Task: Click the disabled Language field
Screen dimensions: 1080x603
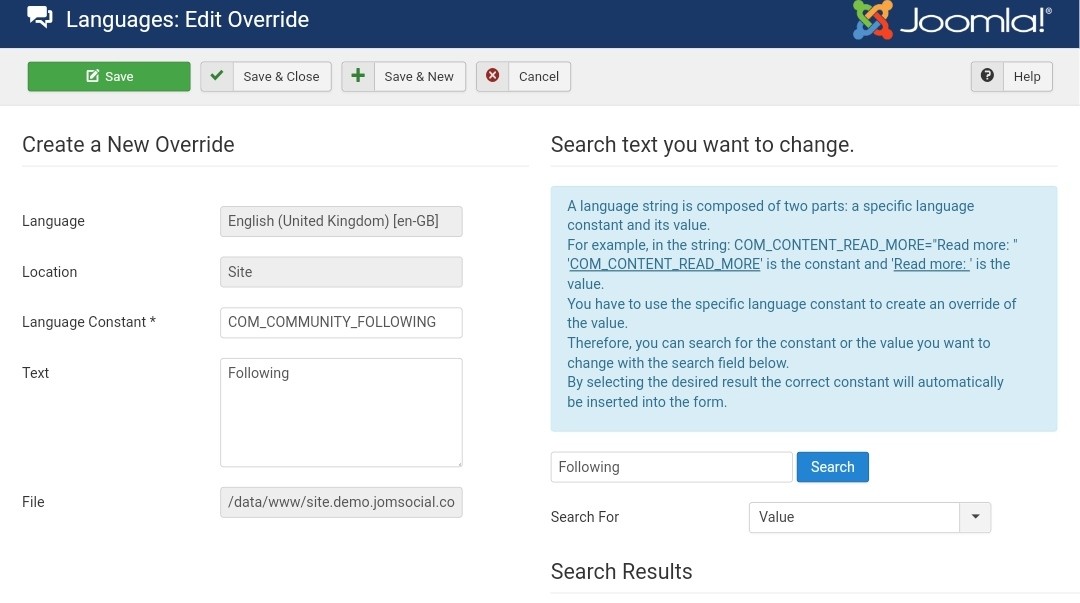Action: (341, 221)
